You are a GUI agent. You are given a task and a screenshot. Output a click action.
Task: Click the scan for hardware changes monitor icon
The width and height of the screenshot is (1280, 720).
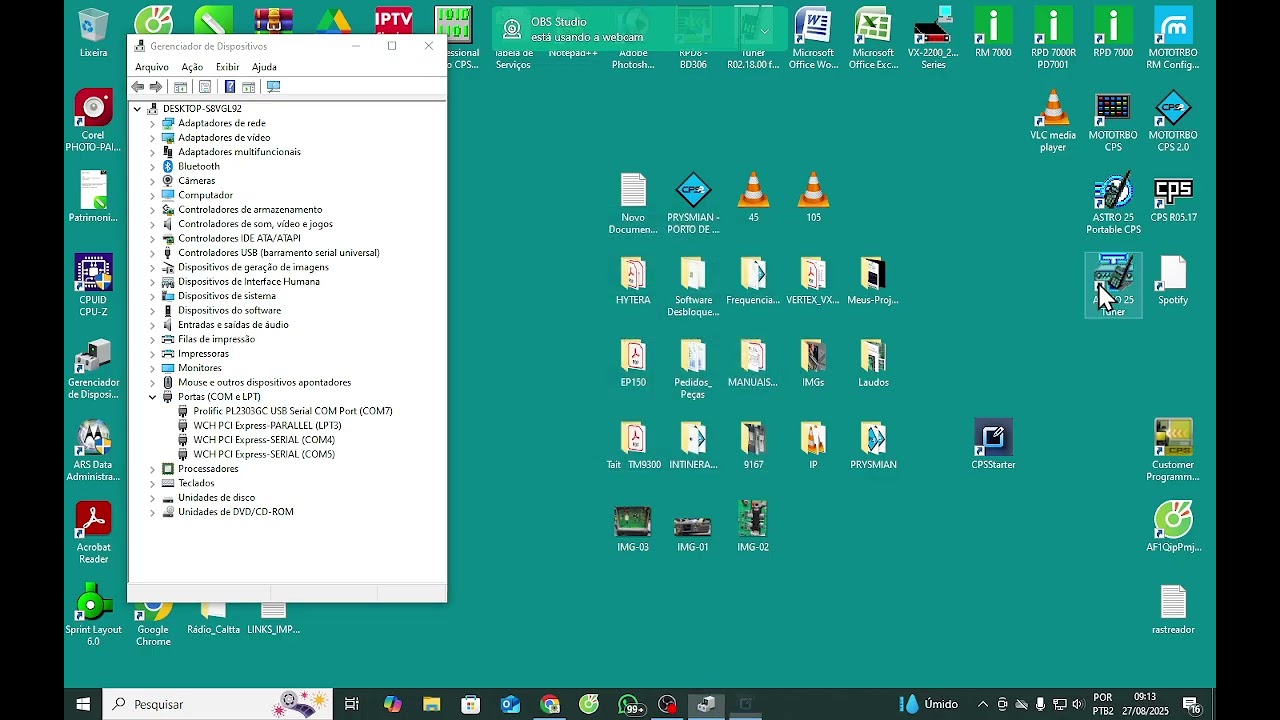coord(273,87)
